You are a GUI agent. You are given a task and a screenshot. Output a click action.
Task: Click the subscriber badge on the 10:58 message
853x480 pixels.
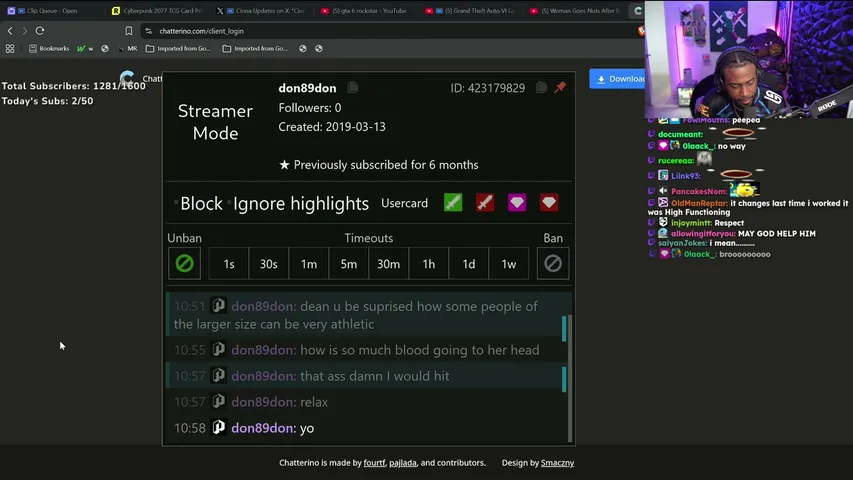[219, 427]
